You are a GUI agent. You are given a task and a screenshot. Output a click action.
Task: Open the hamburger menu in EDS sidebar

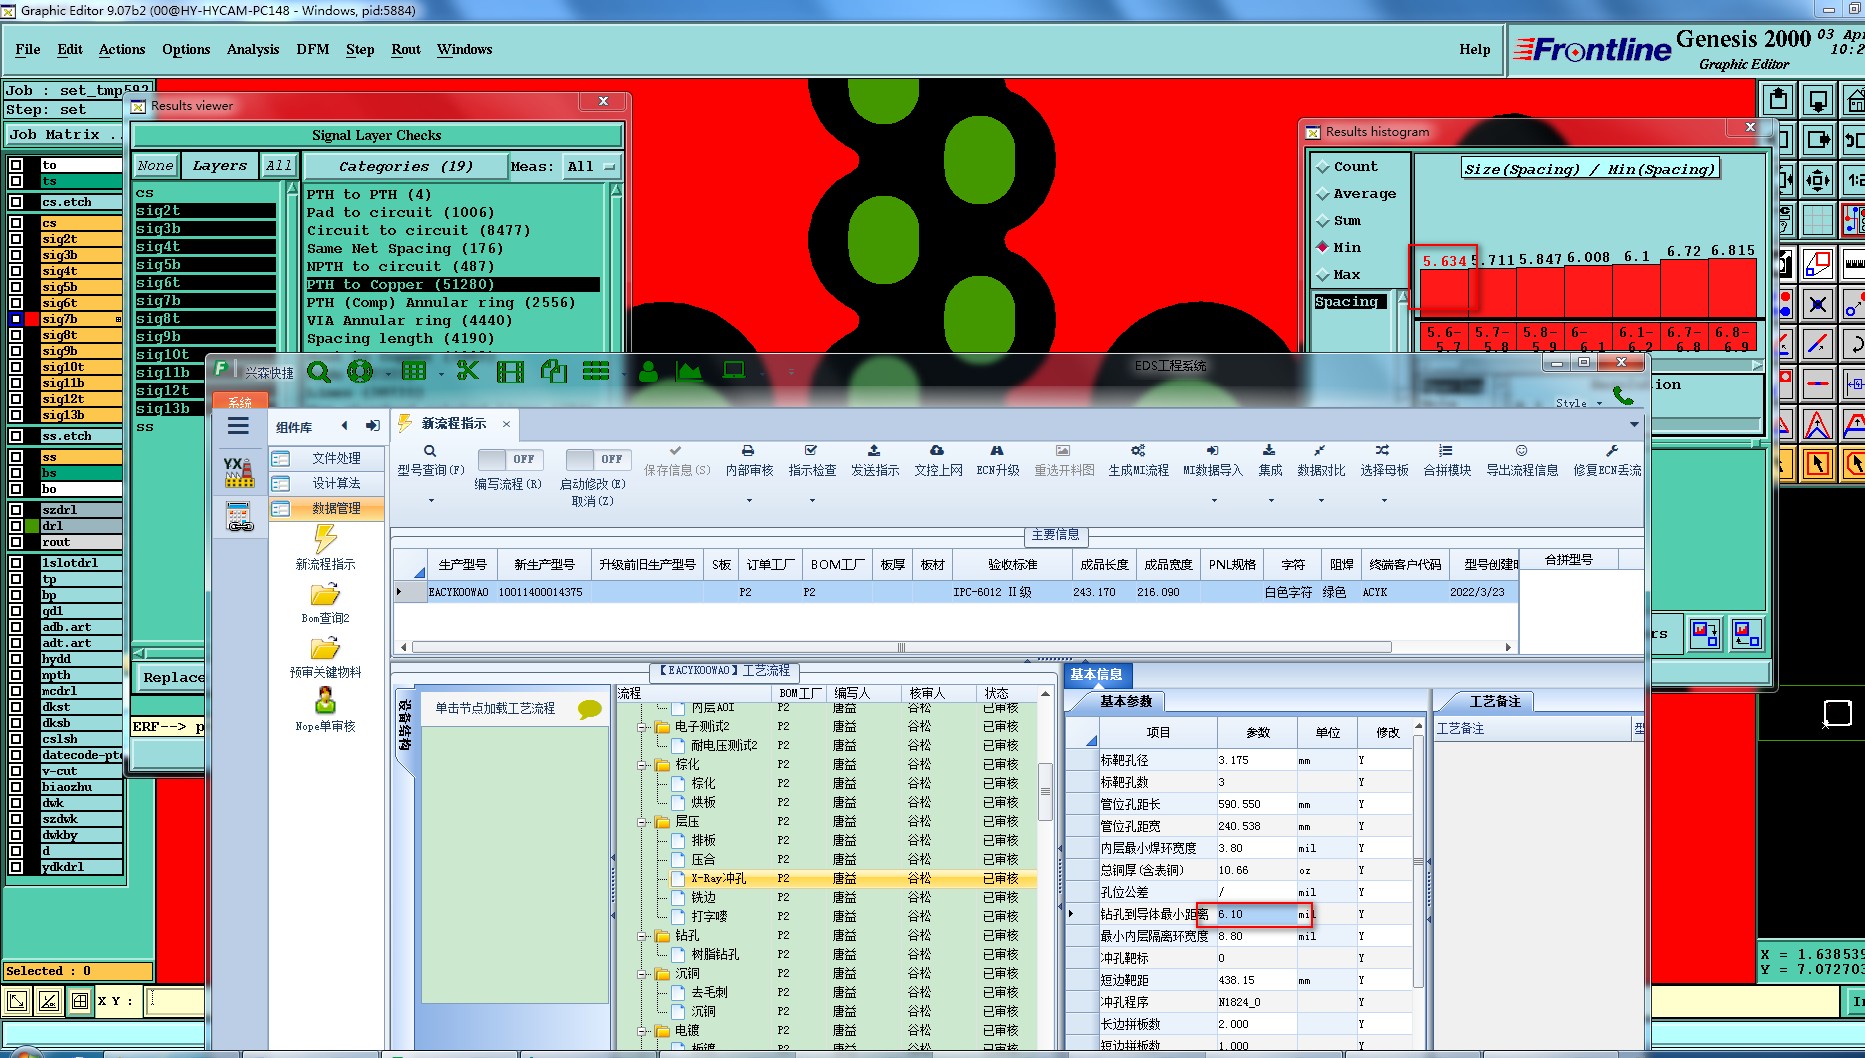click(238, 427)
